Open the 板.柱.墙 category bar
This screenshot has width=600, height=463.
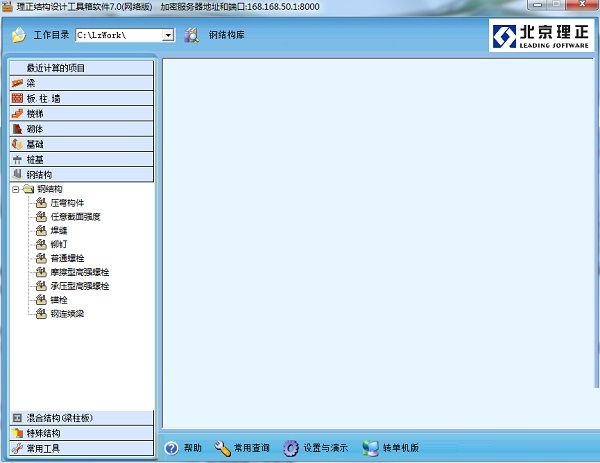coord(82,98)
